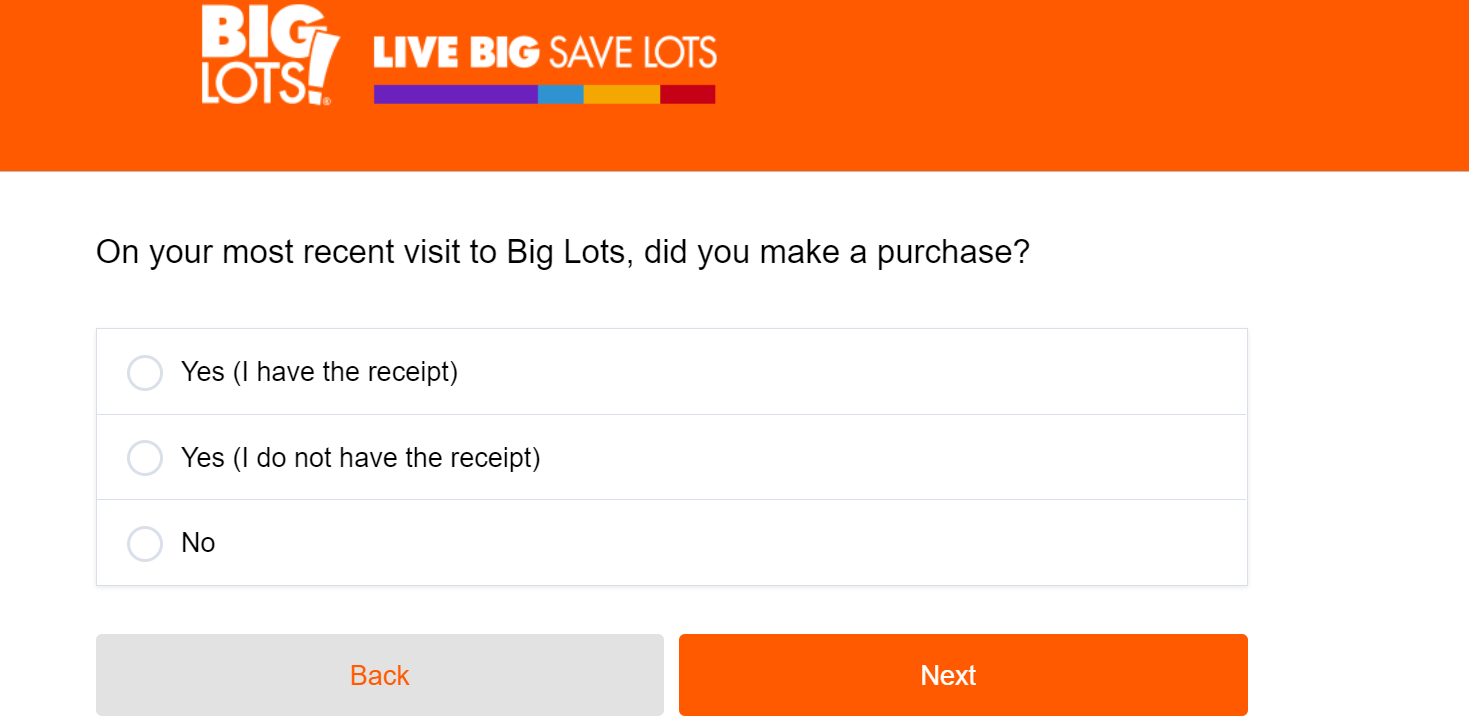Viewport: 1469px width, 721px height.
Task: Click the "Yes (I have the receipt)" label text
Action: pos(319,372)
